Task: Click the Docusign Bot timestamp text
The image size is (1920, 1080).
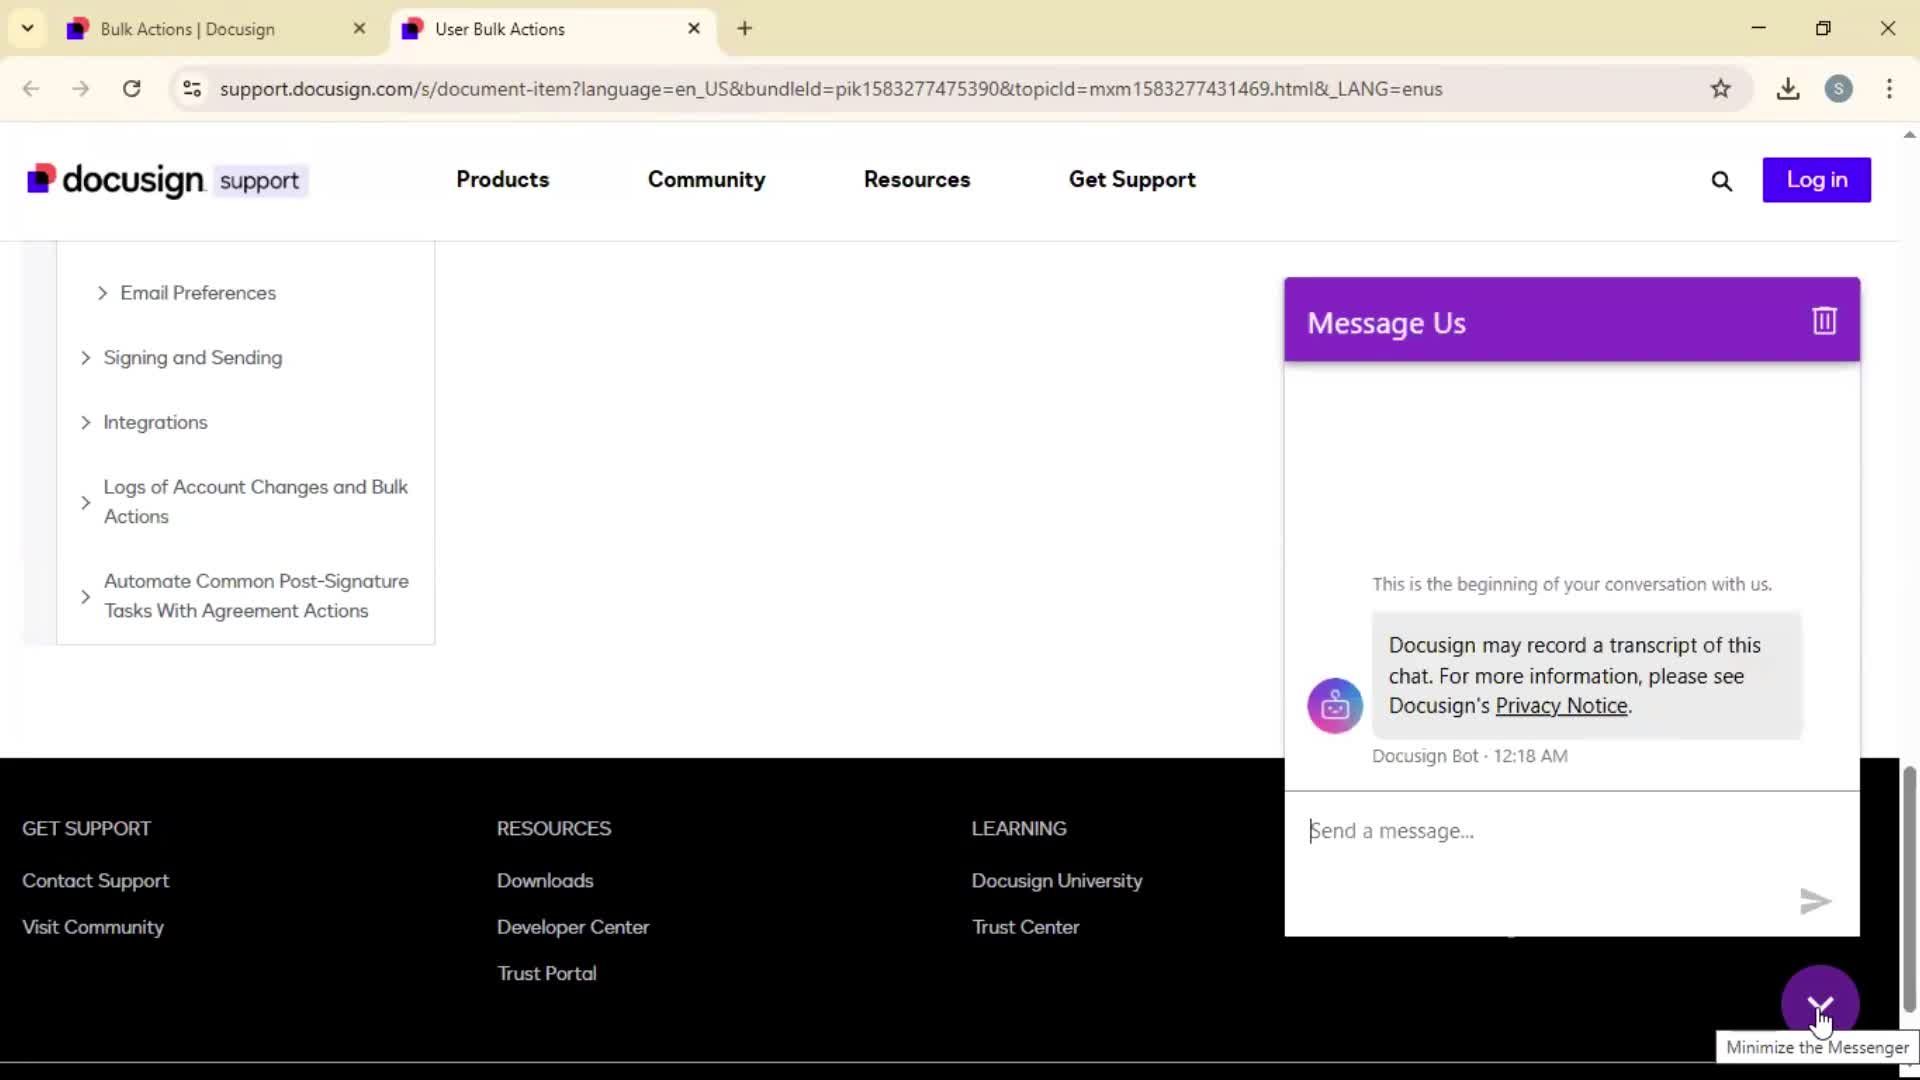Action: 1470,757
